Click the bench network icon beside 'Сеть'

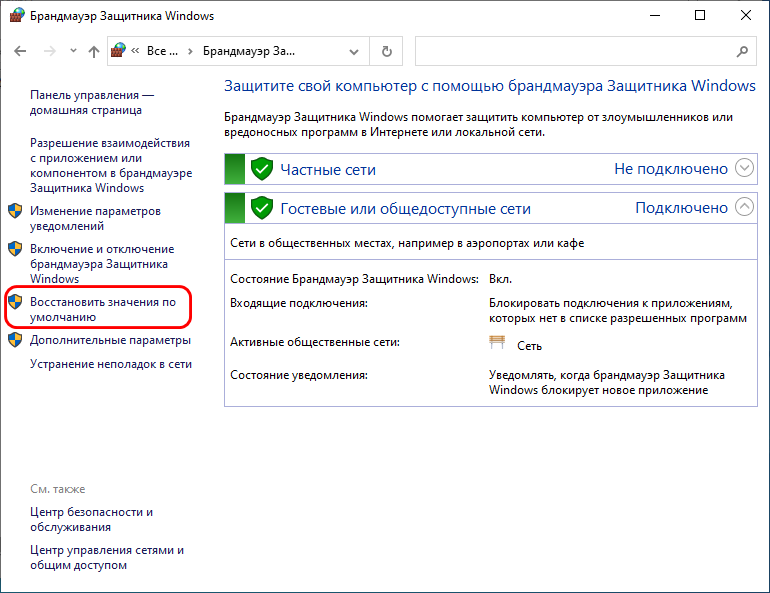pyautogui.click(x=497, y=342)
